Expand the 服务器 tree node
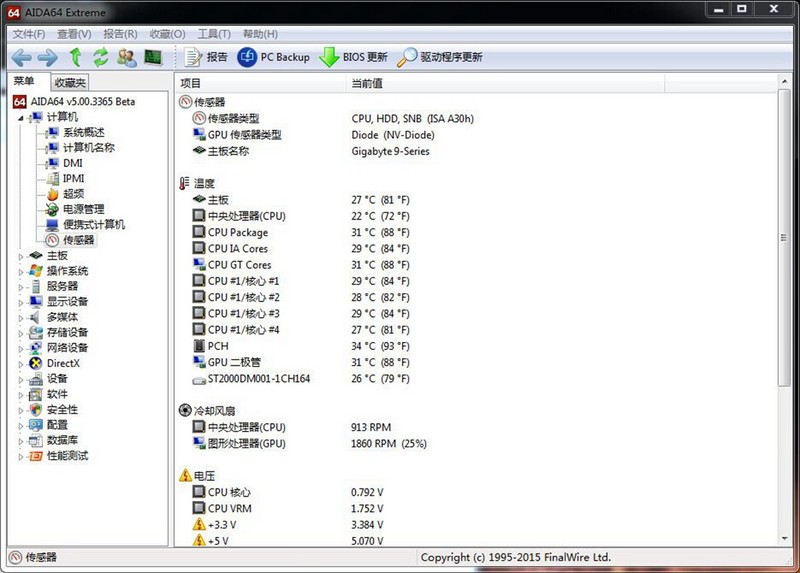 pos(21,287)
